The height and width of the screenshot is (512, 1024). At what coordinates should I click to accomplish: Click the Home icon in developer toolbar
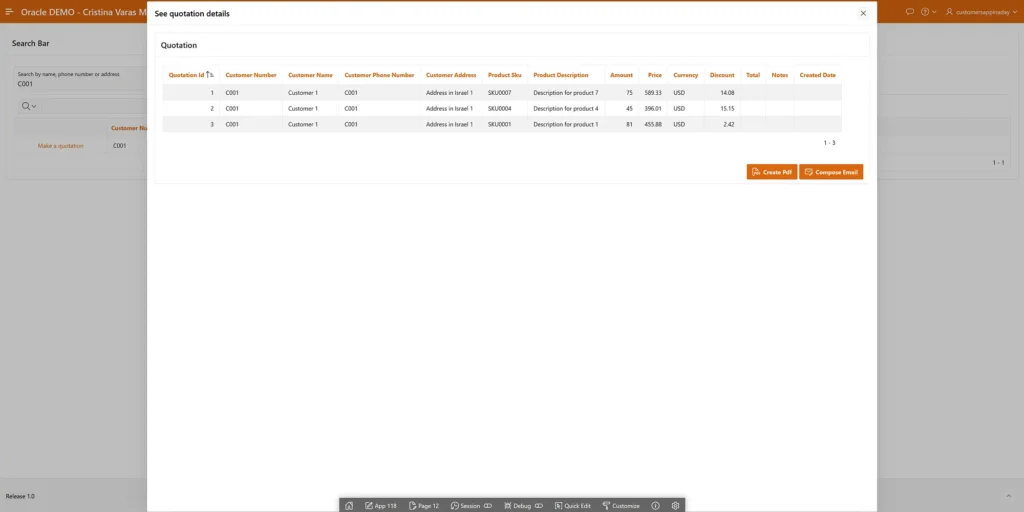(x=349, y=506)
